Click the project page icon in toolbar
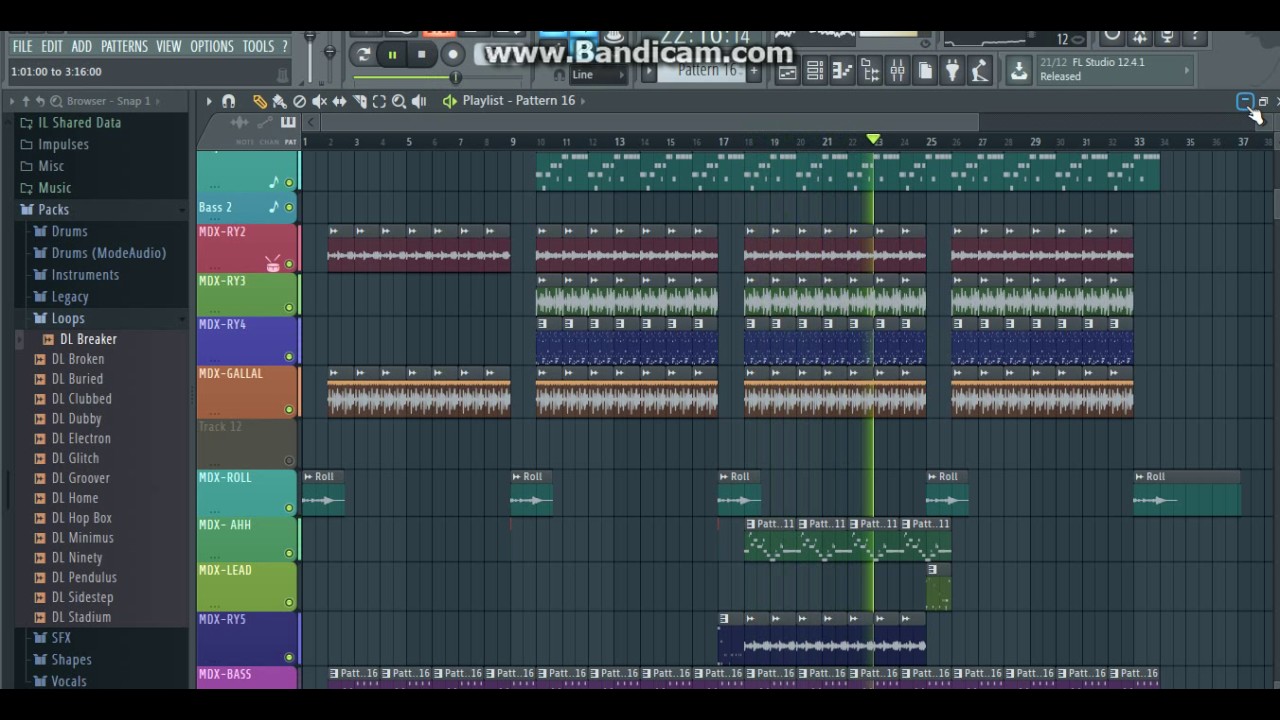 click(x=925, y=71)
